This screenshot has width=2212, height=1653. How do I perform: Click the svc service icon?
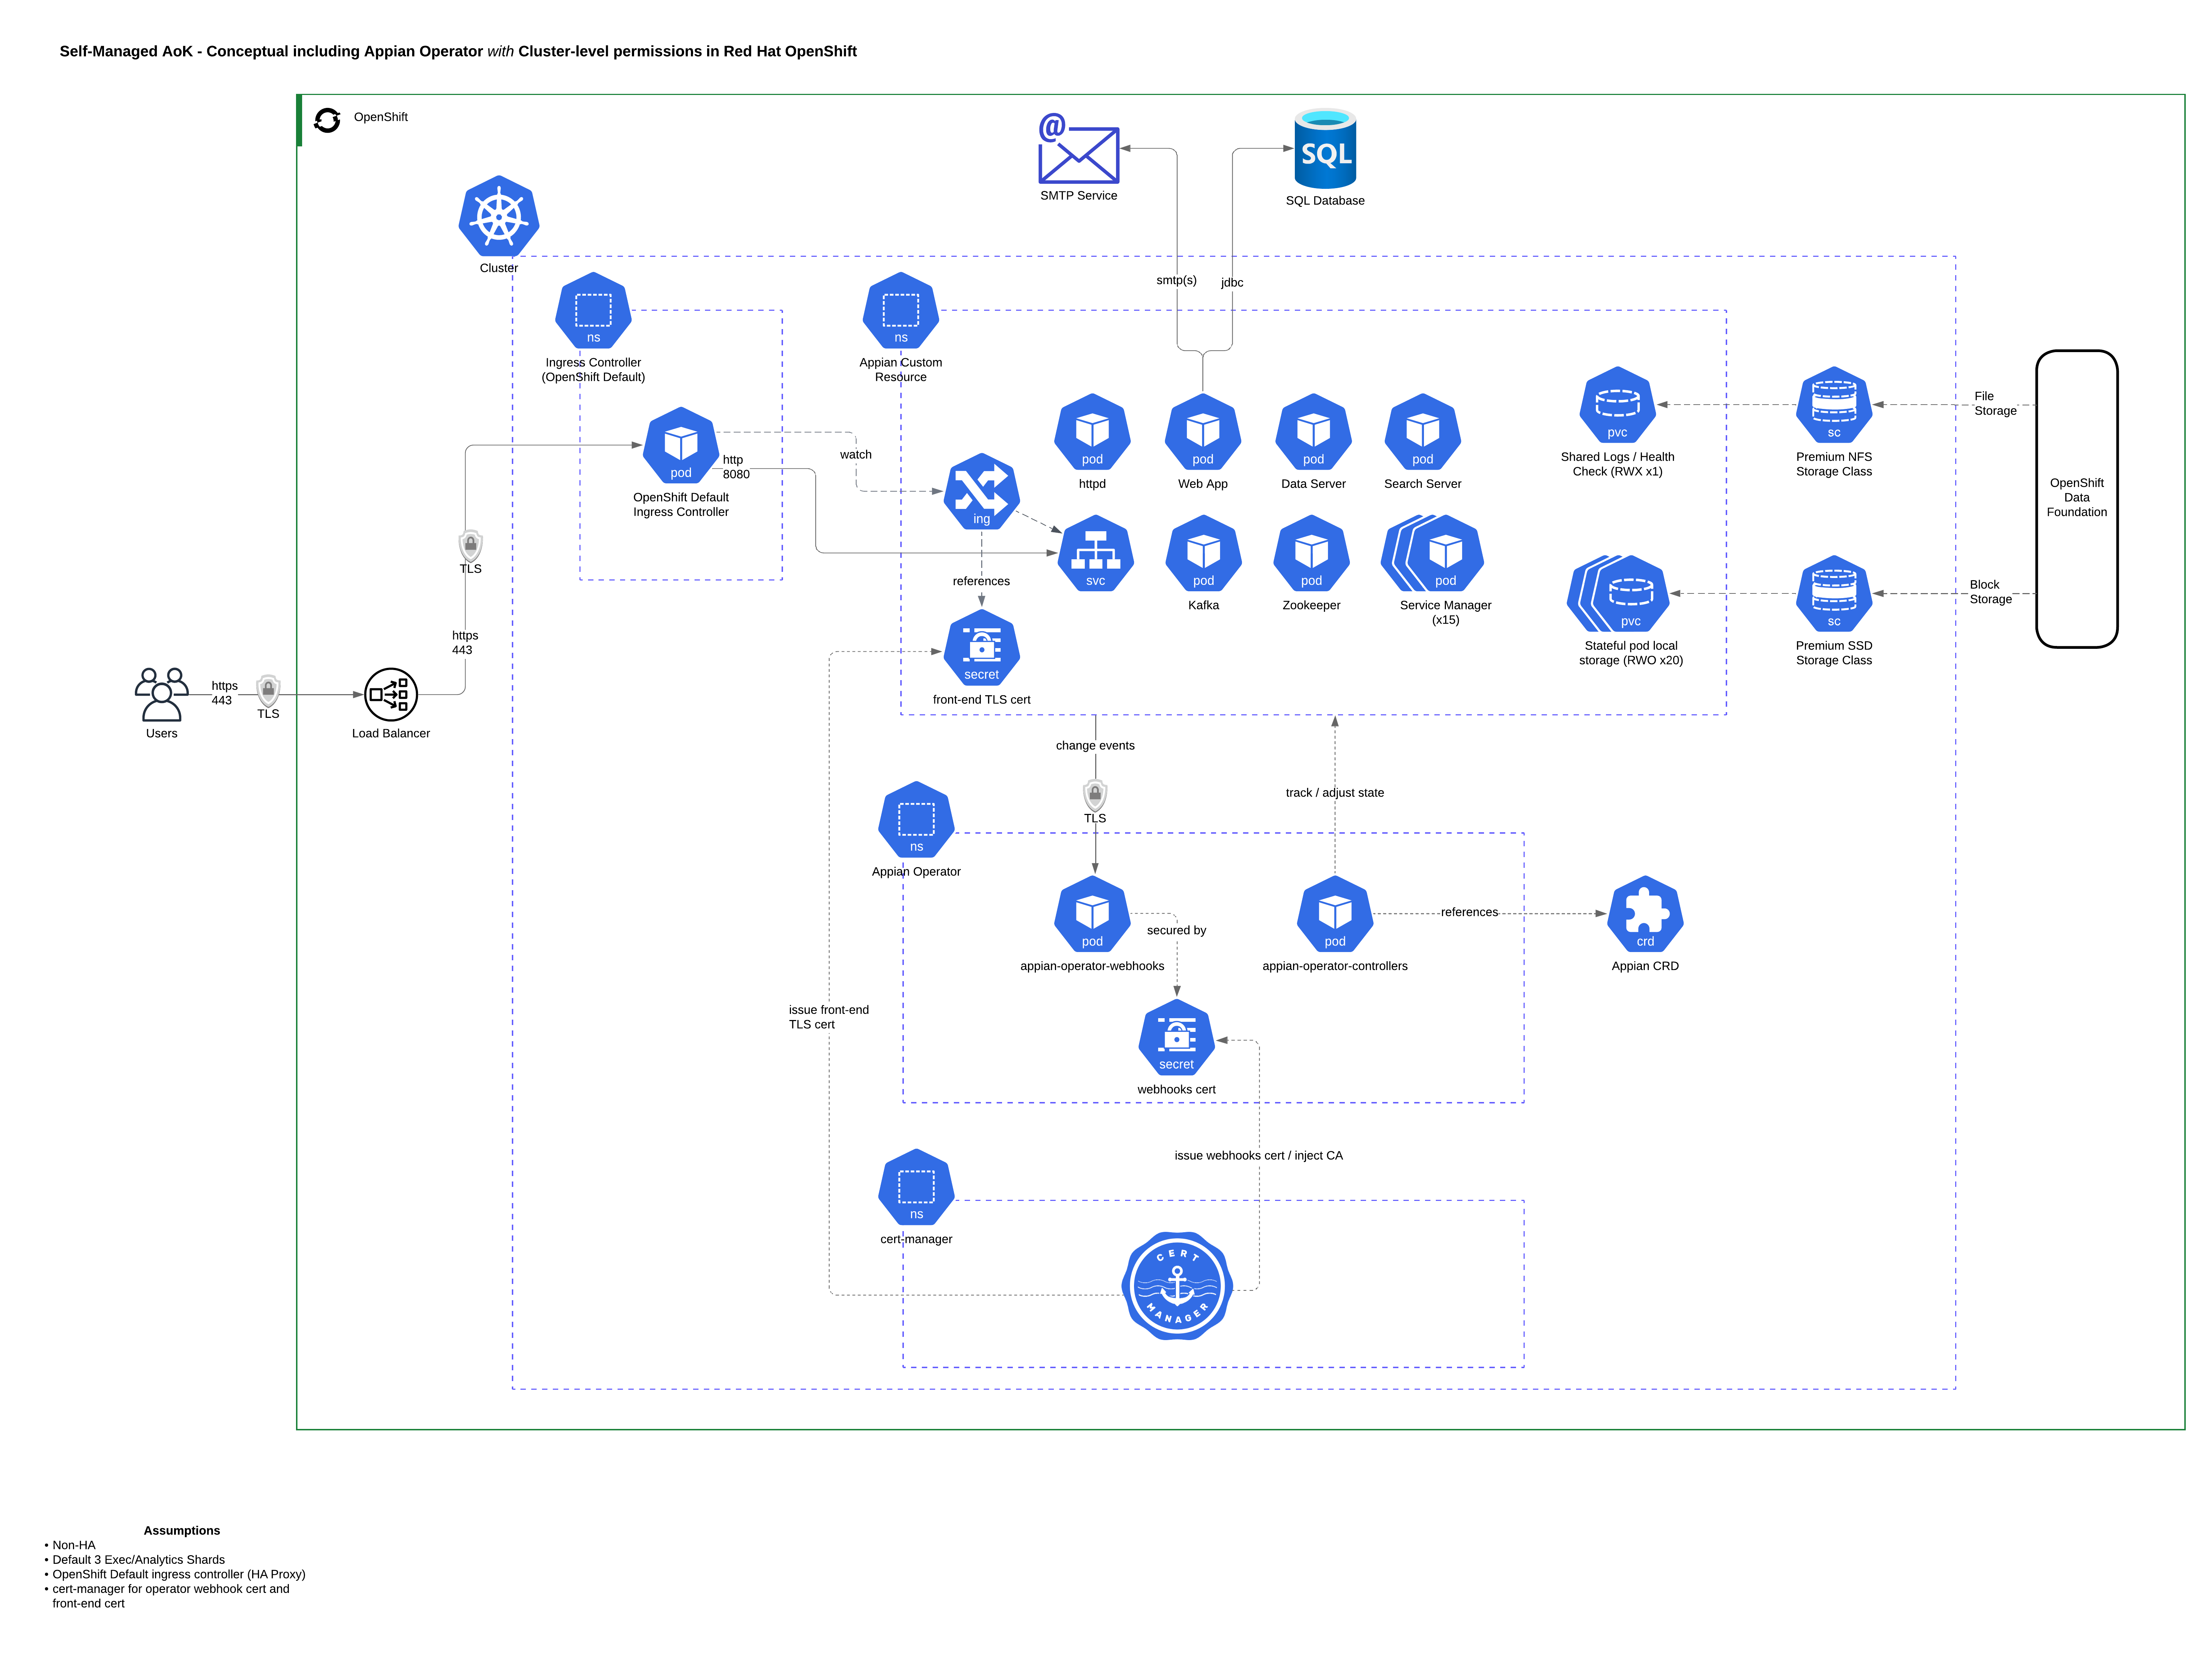(x=1096, y=554)
